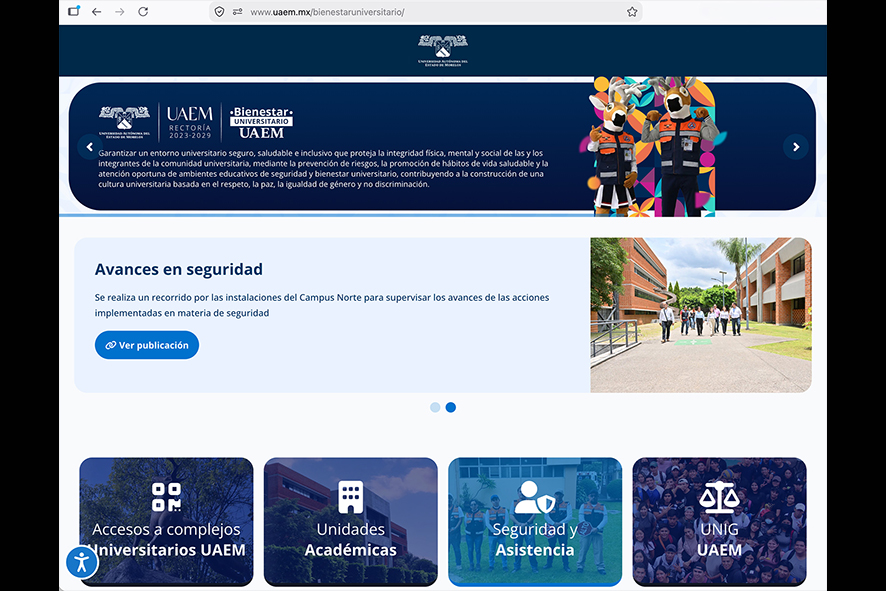Image resolution: width=886 pixels, height=591 pixels.
Task: Click the browser forward arrow
Action: [120, 12]
